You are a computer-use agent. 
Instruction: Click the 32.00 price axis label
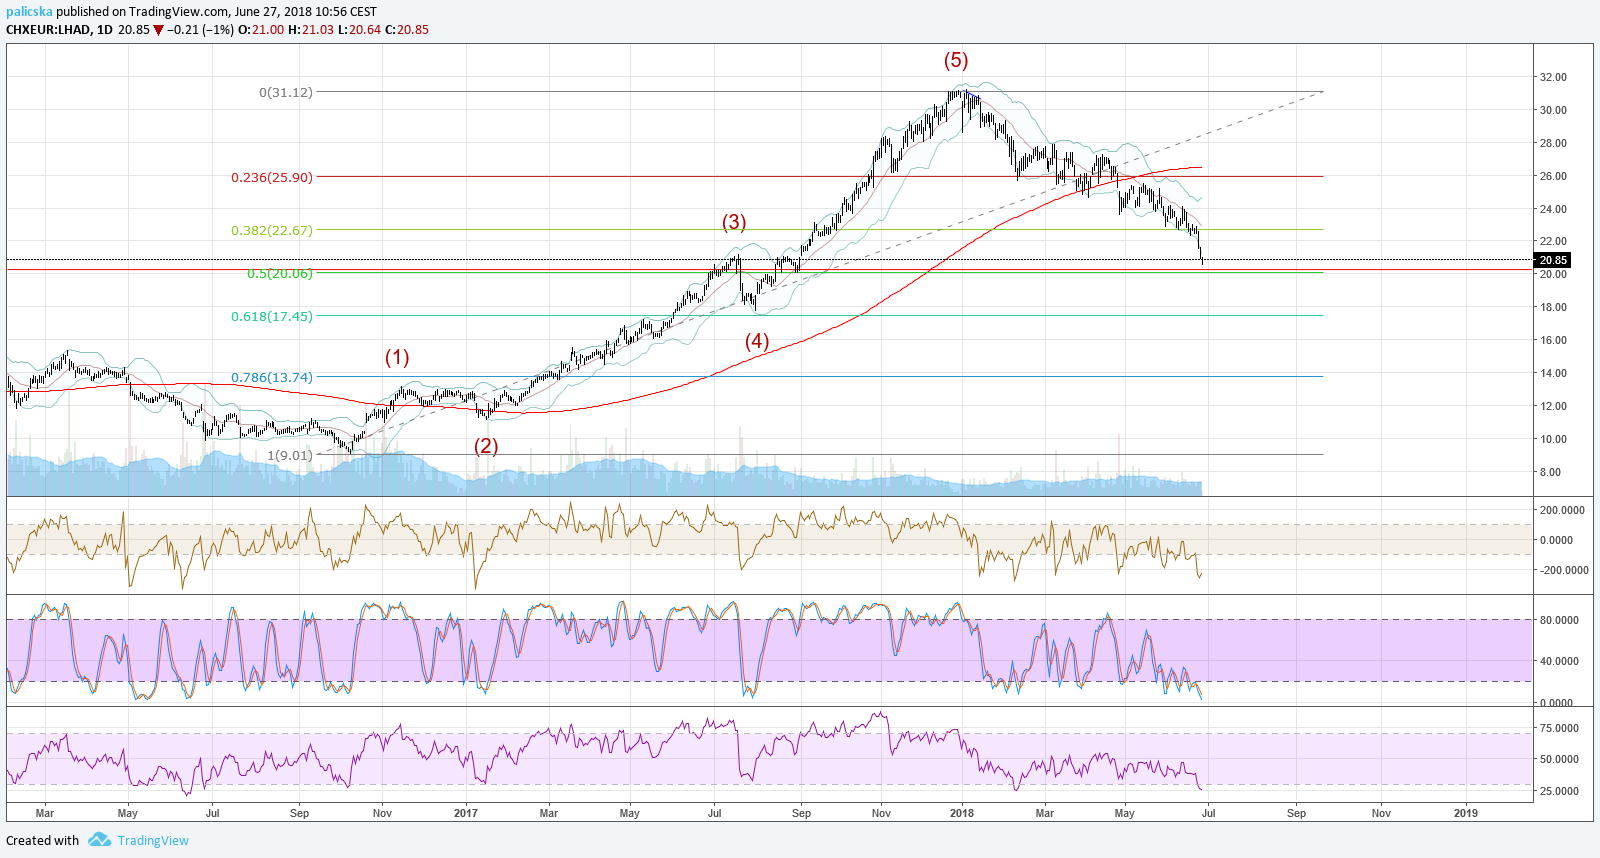(1553, 77)
